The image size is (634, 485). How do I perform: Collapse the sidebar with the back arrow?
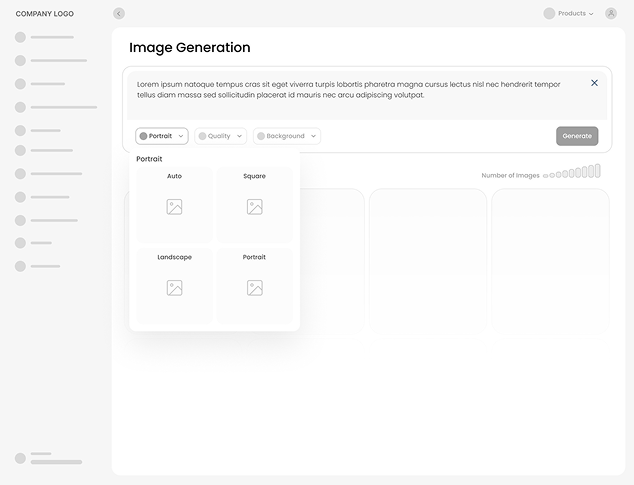(119, 14)
